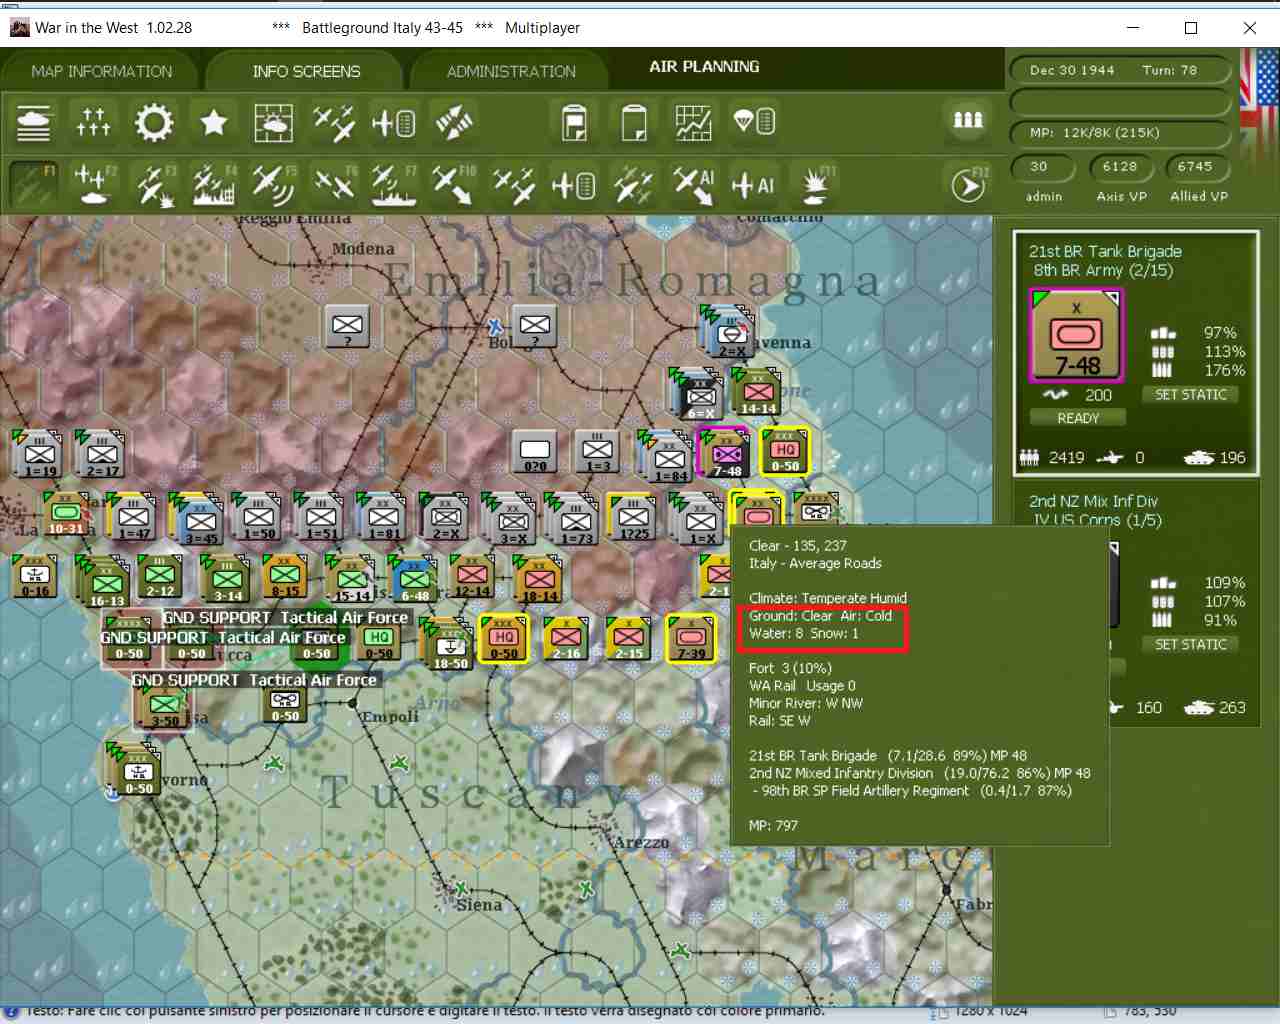
Task: Click the parachute list icon
Action: click(753, 122)
